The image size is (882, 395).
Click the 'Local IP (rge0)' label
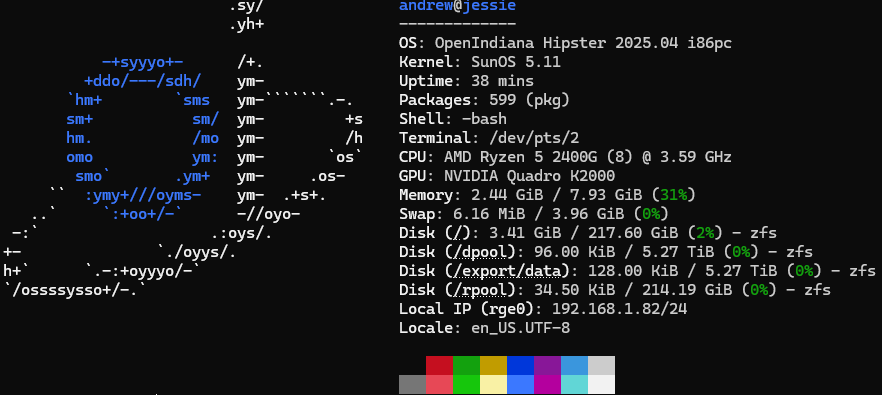(466, 309)
